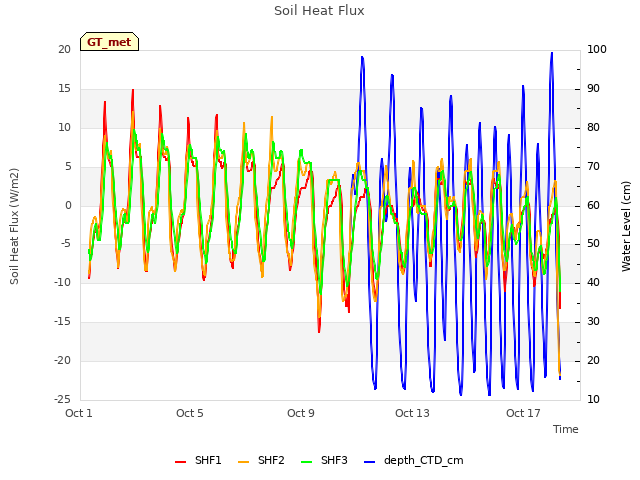Select the Oct 13 x-axis label
The height and width of the screenshot is (480, 640).
point(412,413)
